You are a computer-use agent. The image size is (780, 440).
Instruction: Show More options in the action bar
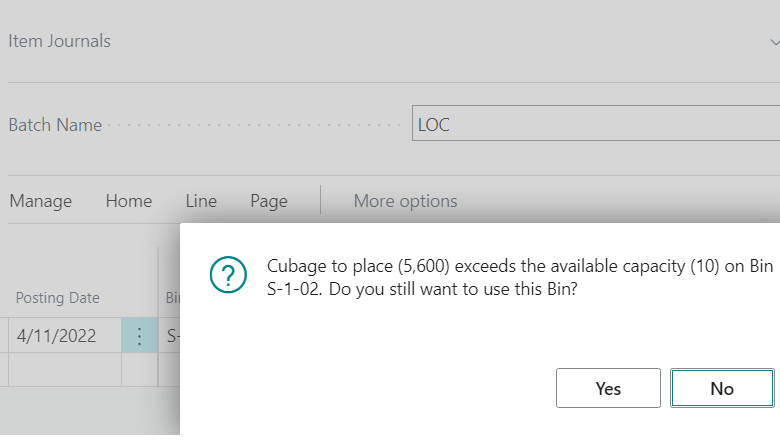(405, 201)
